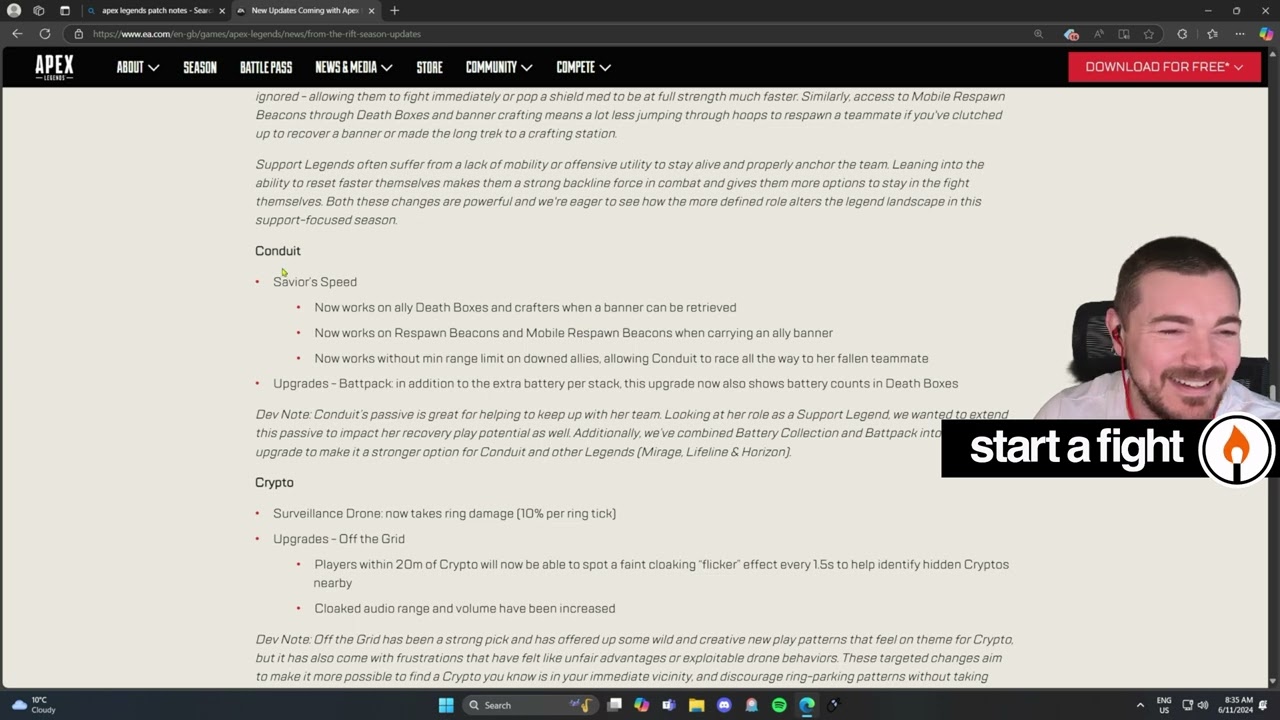This screenshot has width=1280, height=720.
Task: Click the Apex Legends logo
Action: [x=54, y=67]
